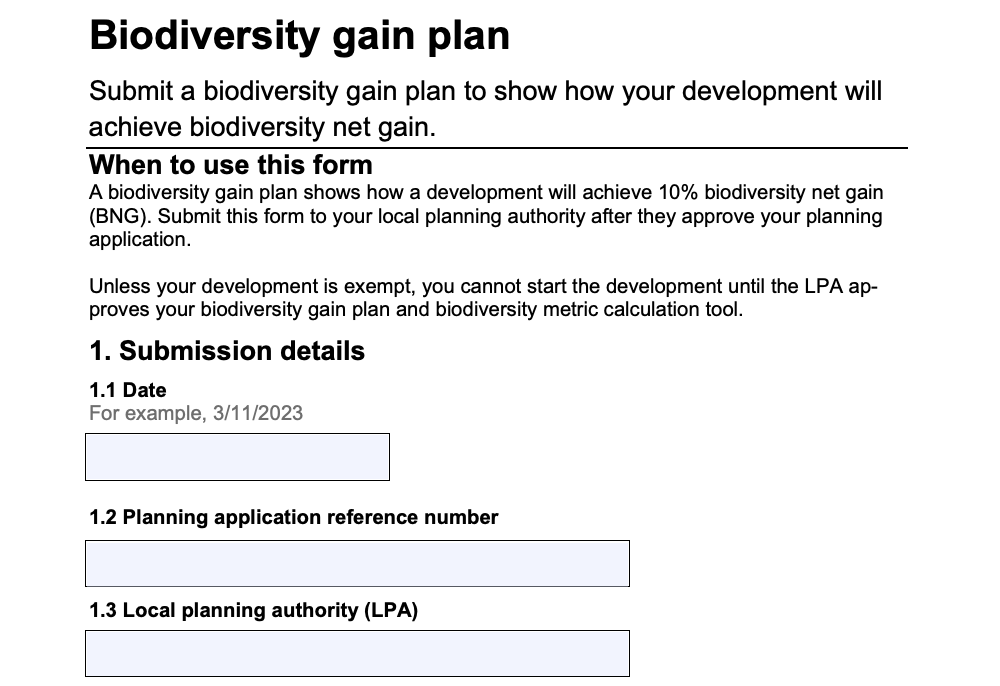Viewport: 1000px width, 686px height.
Task: Click the 'Biodiversity gain plan' main title
Action: point(299,35)
